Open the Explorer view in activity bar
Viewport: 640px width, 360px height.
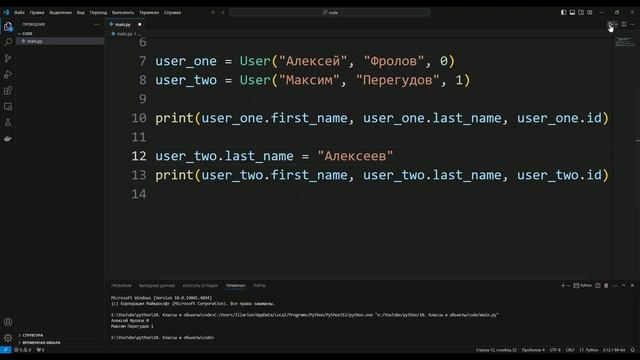(x=8, y=27)
